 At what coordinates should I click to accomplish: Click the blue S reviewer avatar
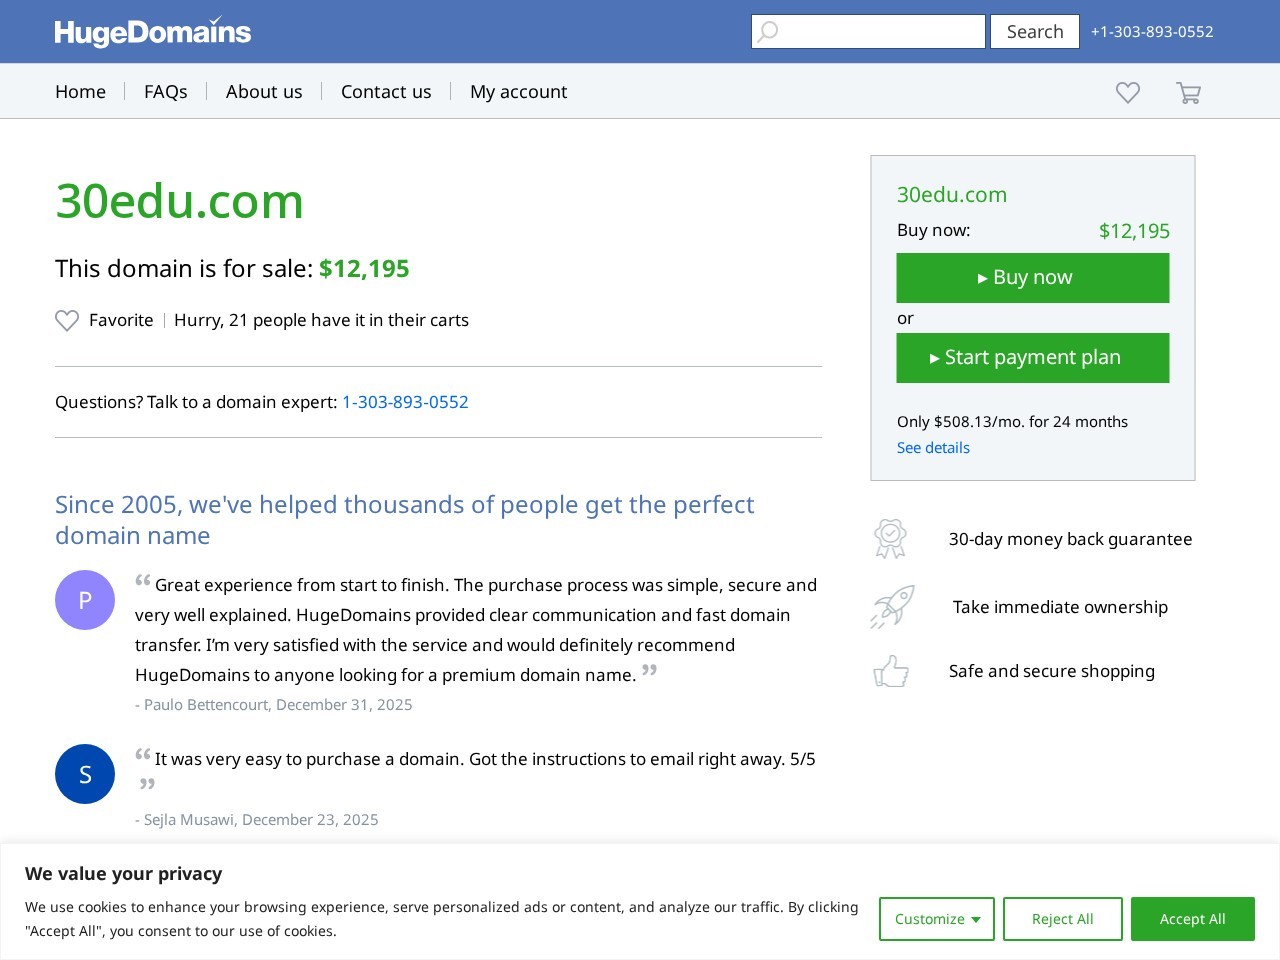(x=85, y=774)
